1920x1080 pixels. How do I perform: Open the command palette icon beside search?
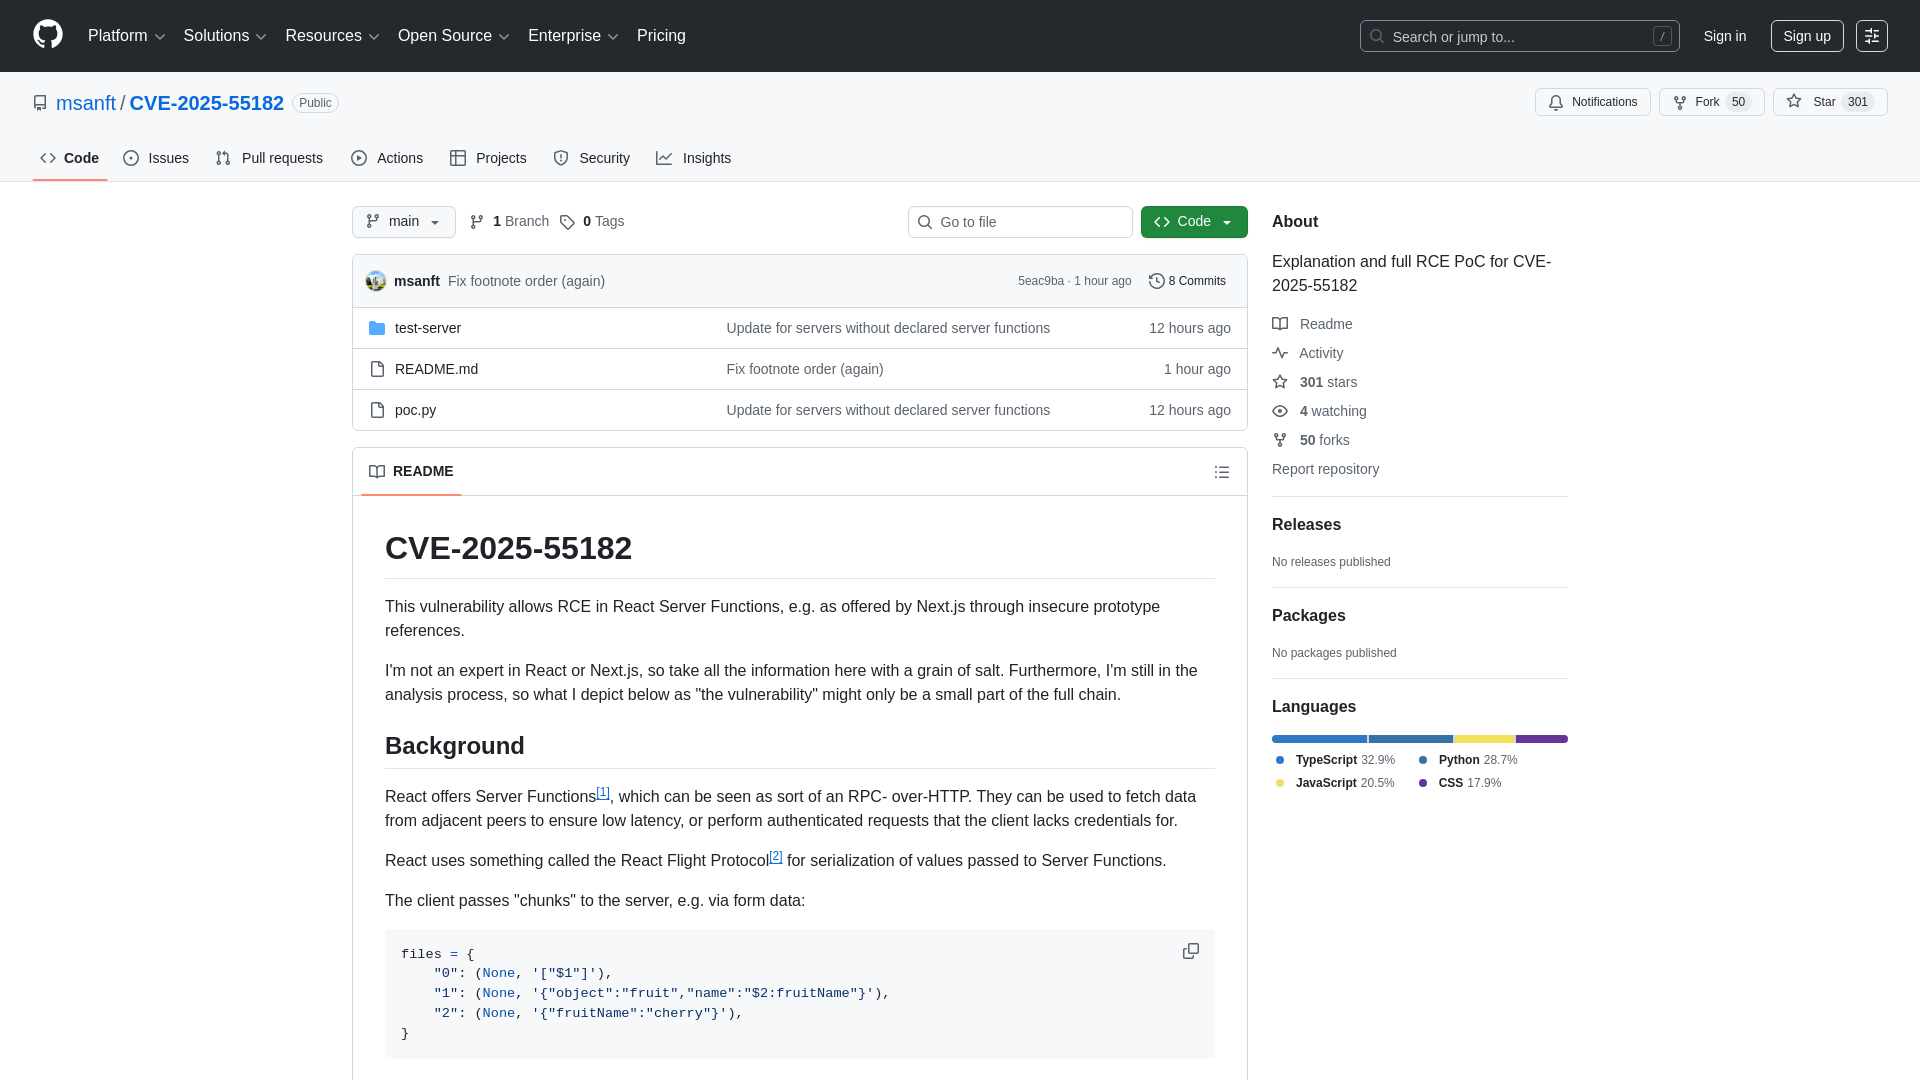pyautogui.click(x=1871, y=35)
